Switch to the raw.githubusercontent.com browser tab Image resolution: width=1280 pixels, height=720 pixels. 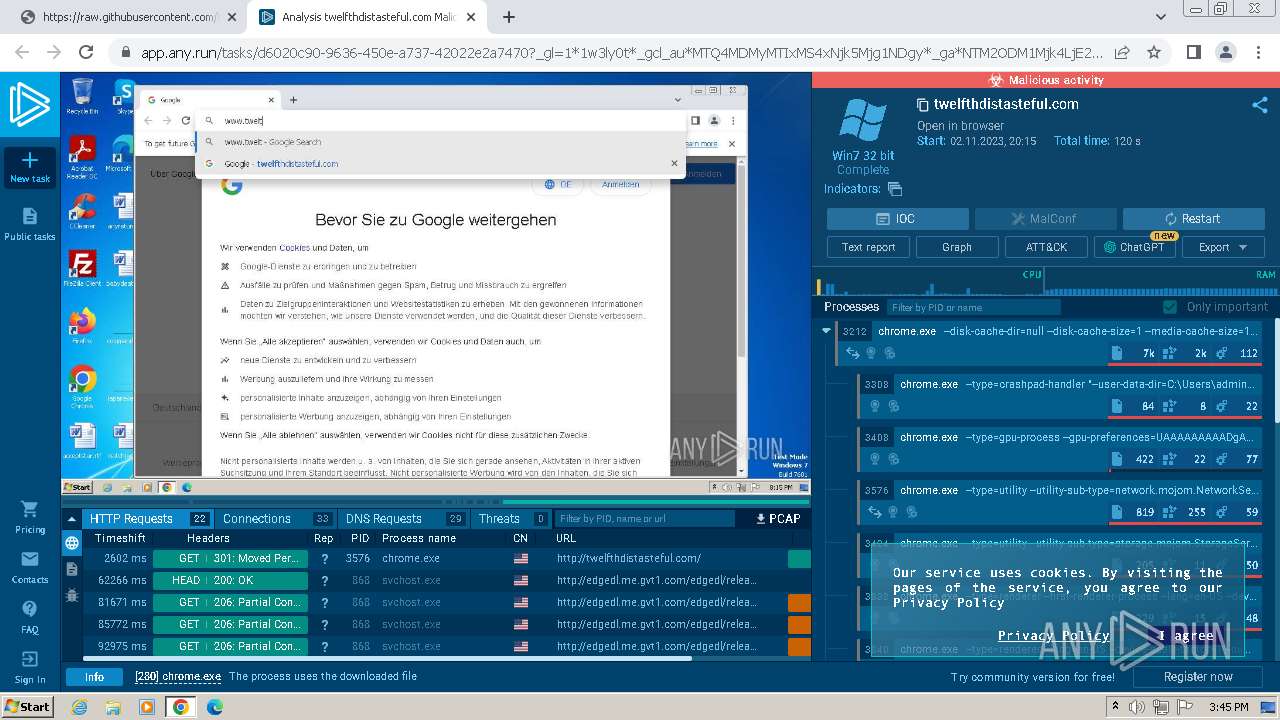[130, 17]
